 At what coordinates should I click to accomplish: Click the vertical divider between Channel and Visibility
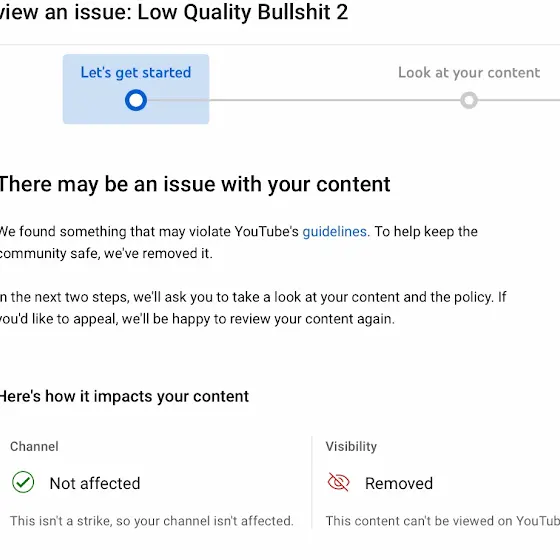(x=311, y=482)
